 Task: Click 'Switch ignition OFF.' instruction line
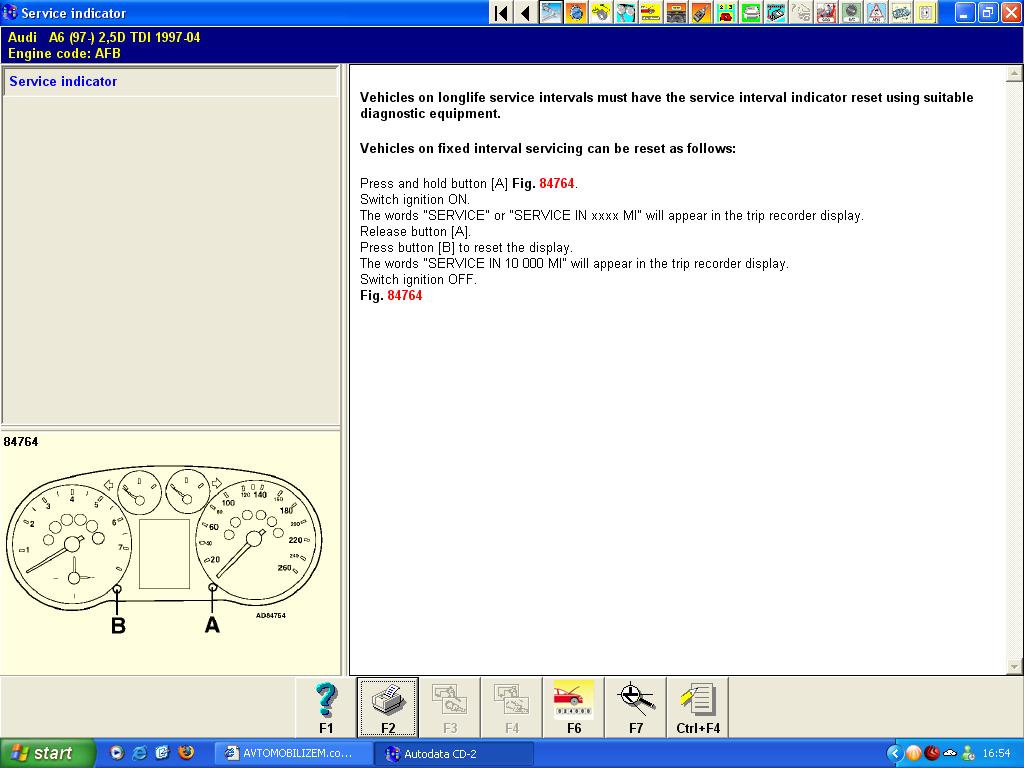pyautogui.click(x=419, y=280)
